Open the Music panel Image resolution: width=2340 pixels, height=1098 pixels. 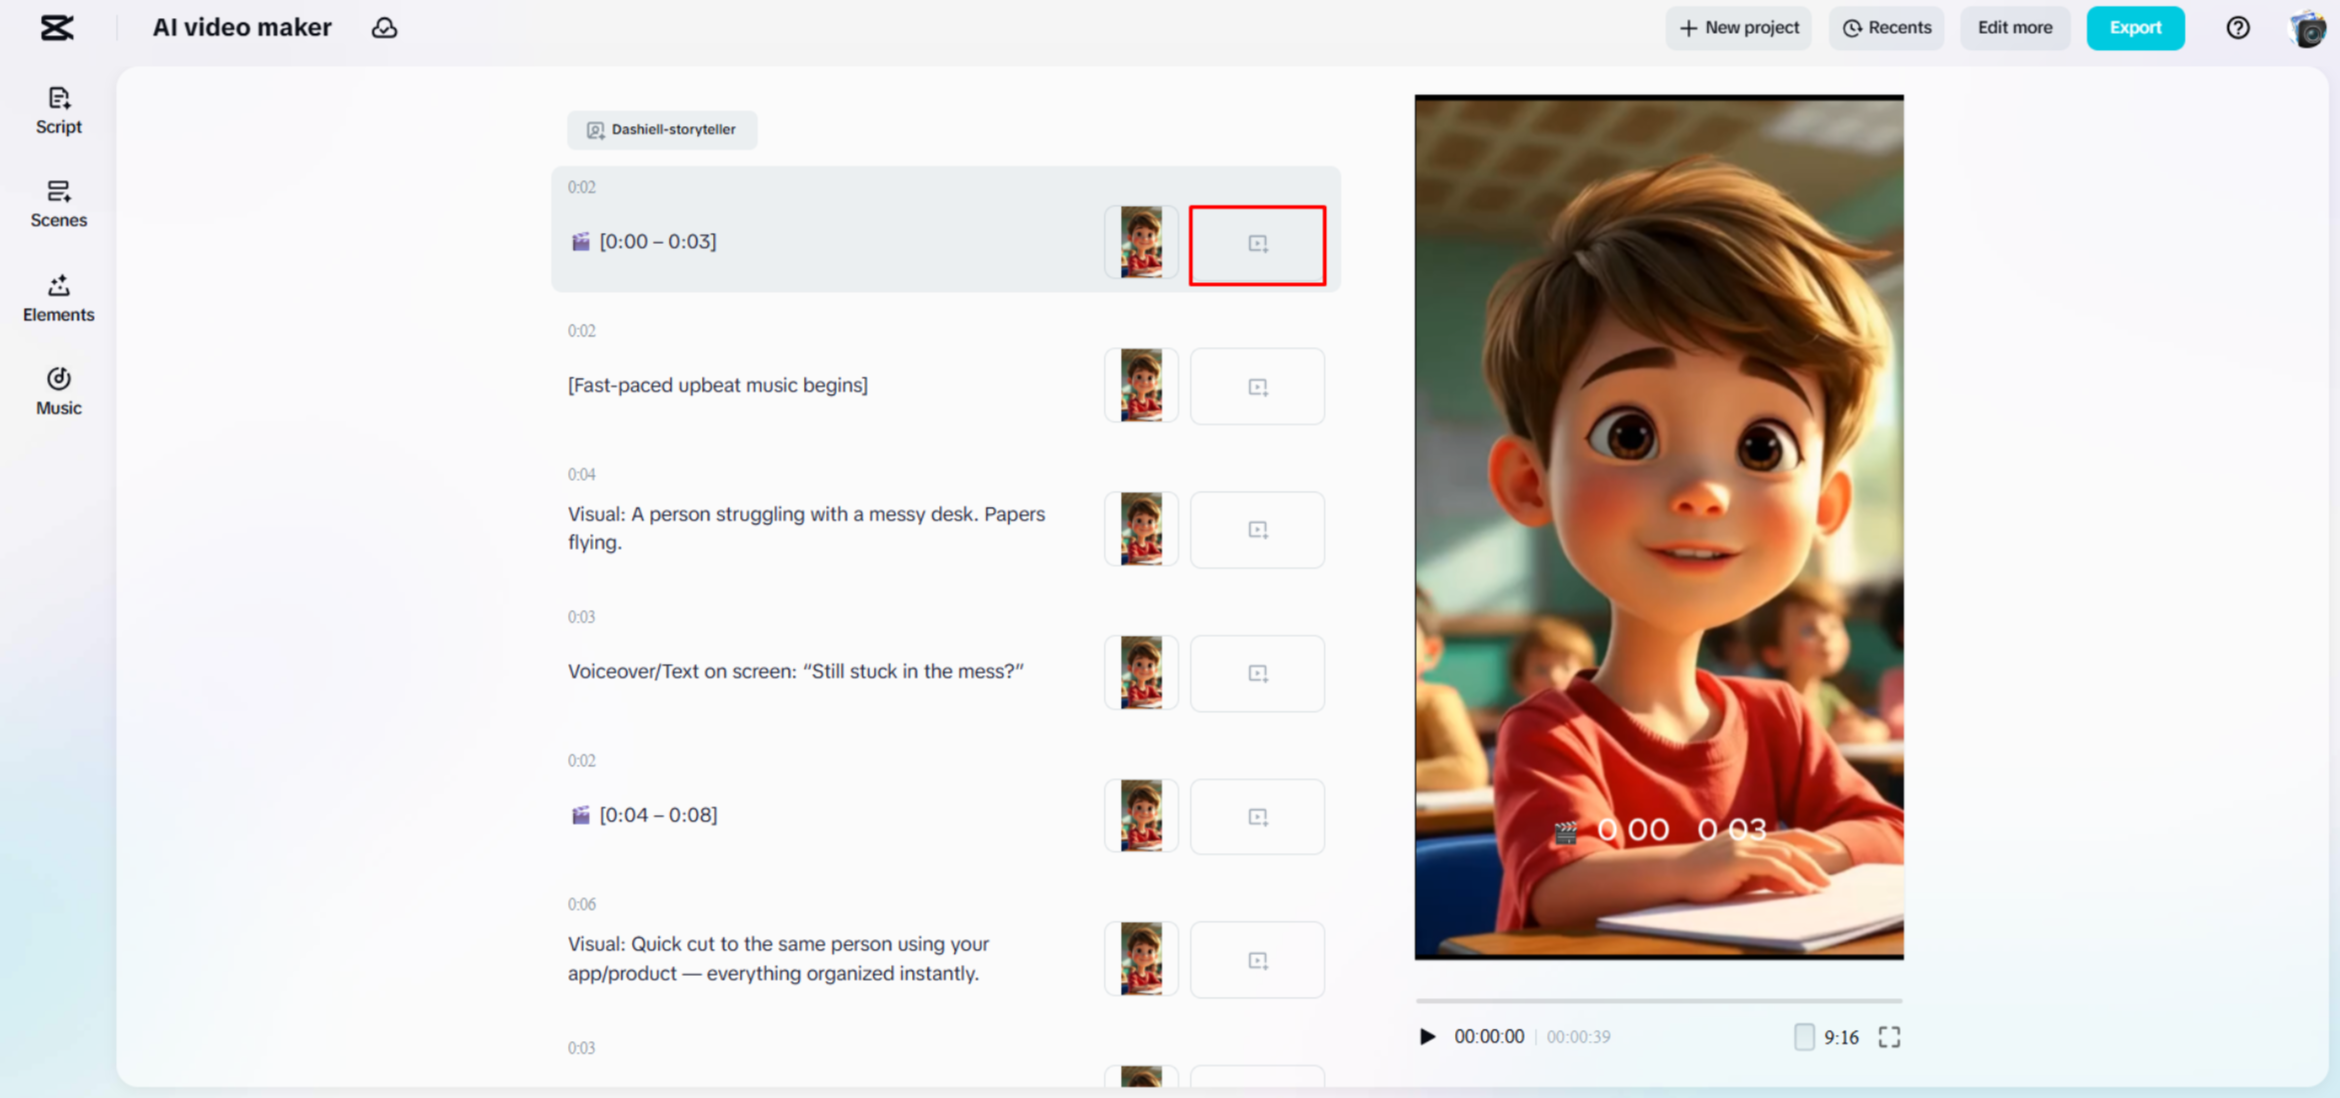pyautogui.click(x=58, y=390)
